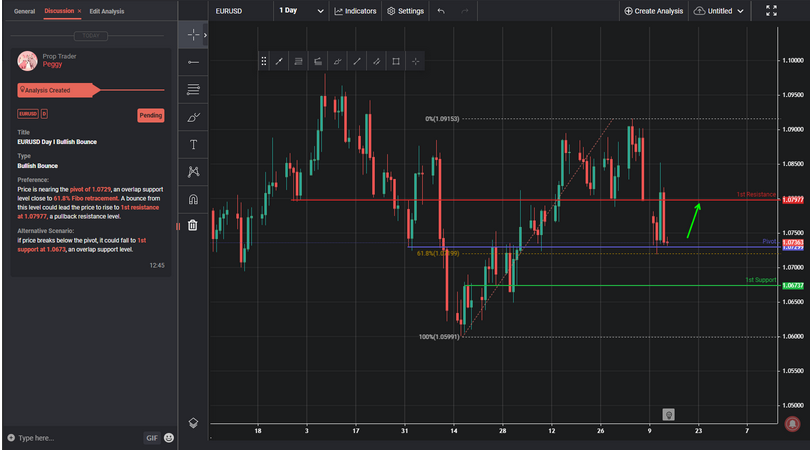Pick the small crosshair in floating toolbar
This screenshot has width=811, height=451.
point(415,62)
